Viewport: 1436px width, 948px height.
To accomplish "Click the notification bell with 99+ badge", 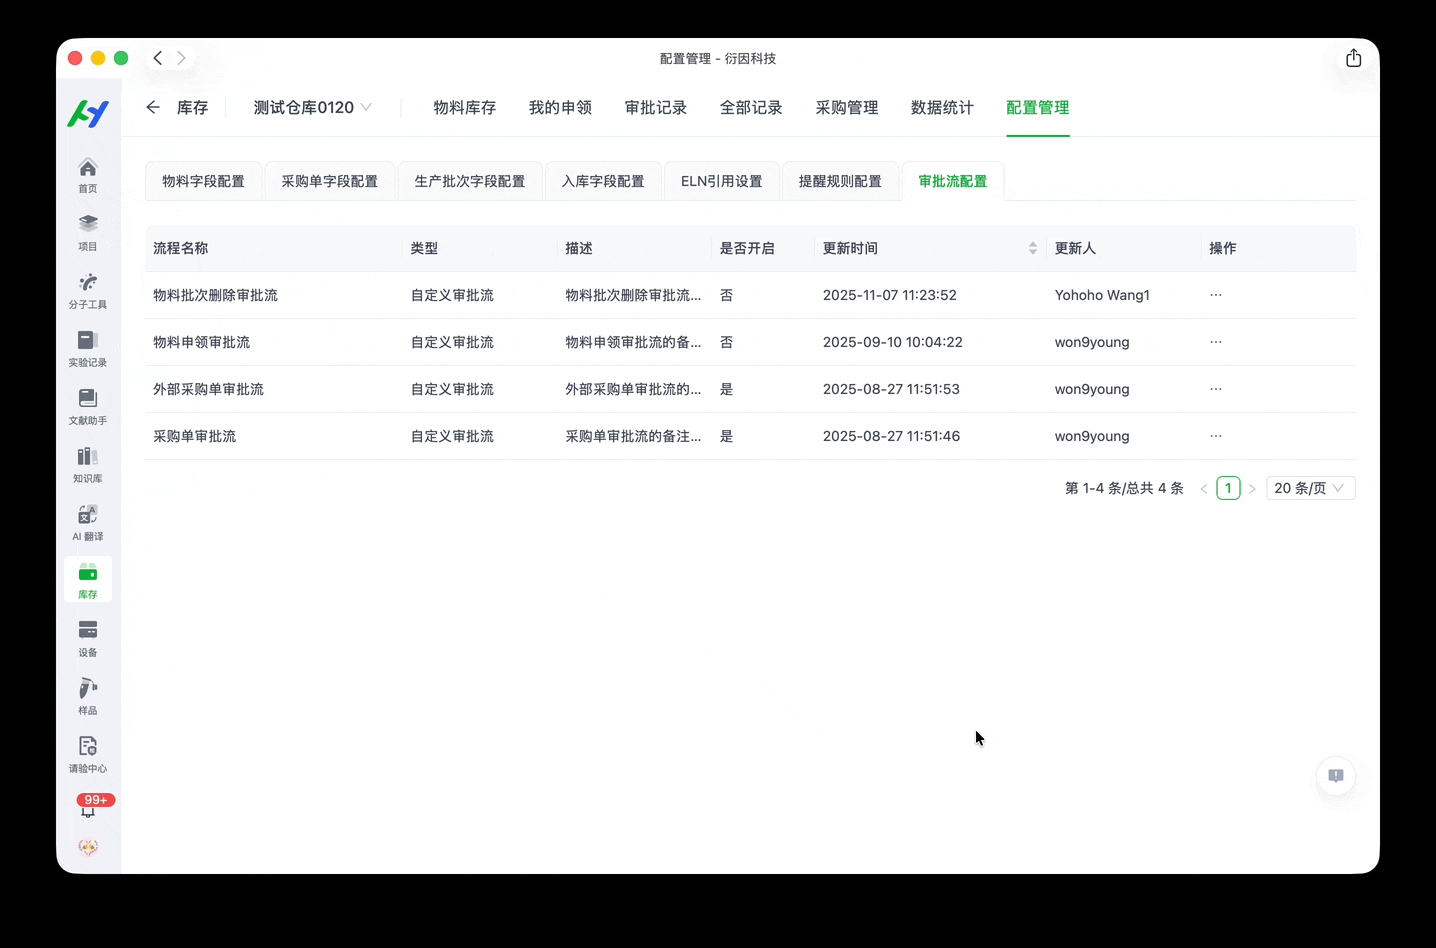I will tap(88, 808).
